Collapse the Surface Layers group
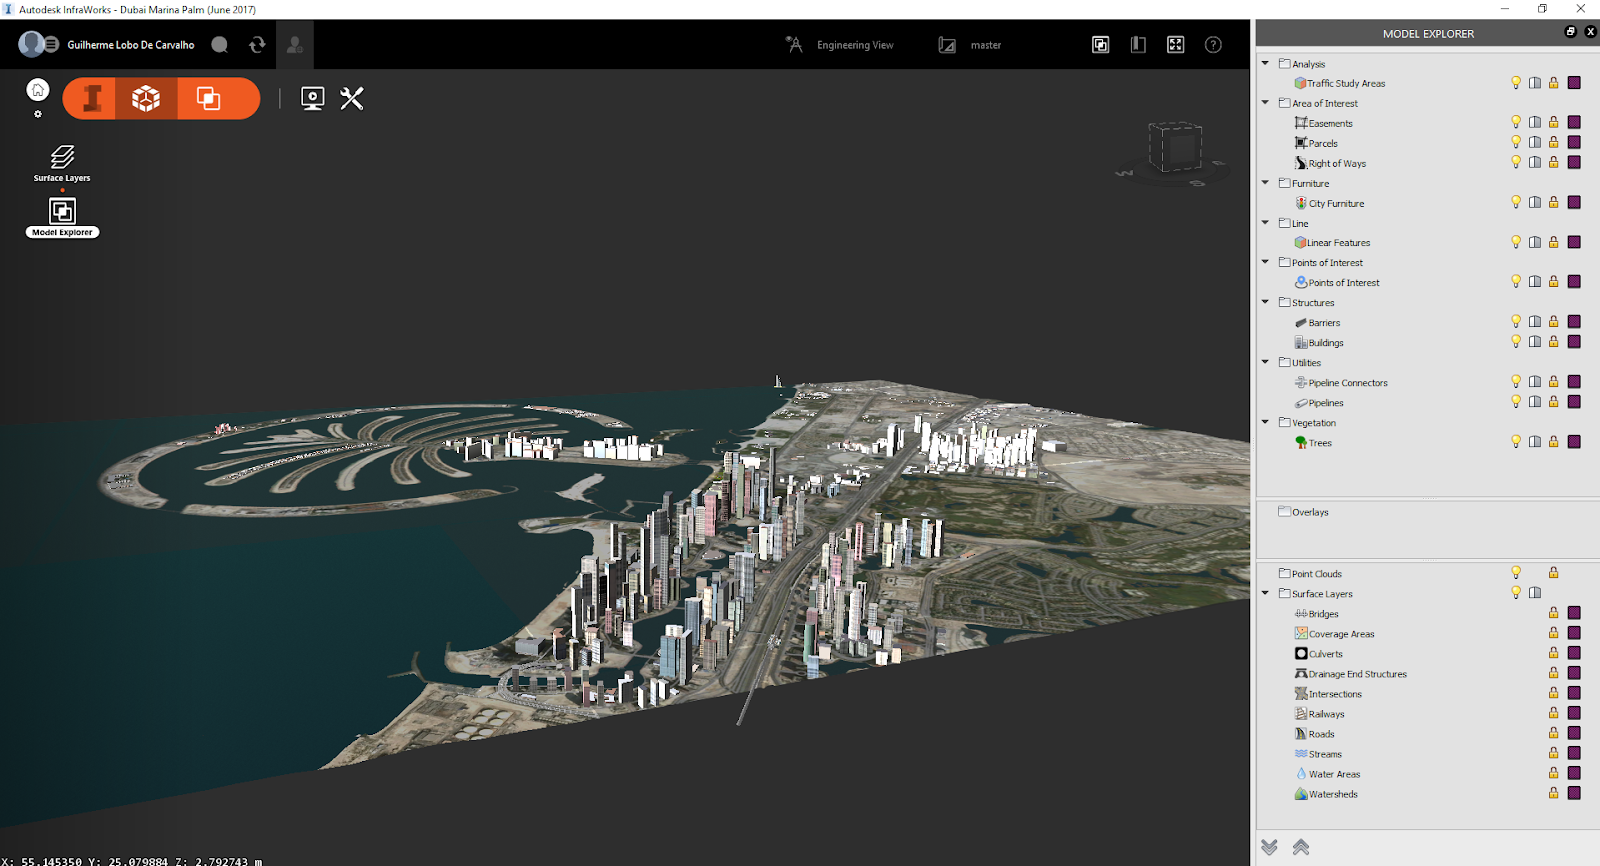Image resolution: width=1600 pixels, height=866 pixels. tap(1265, 593)
